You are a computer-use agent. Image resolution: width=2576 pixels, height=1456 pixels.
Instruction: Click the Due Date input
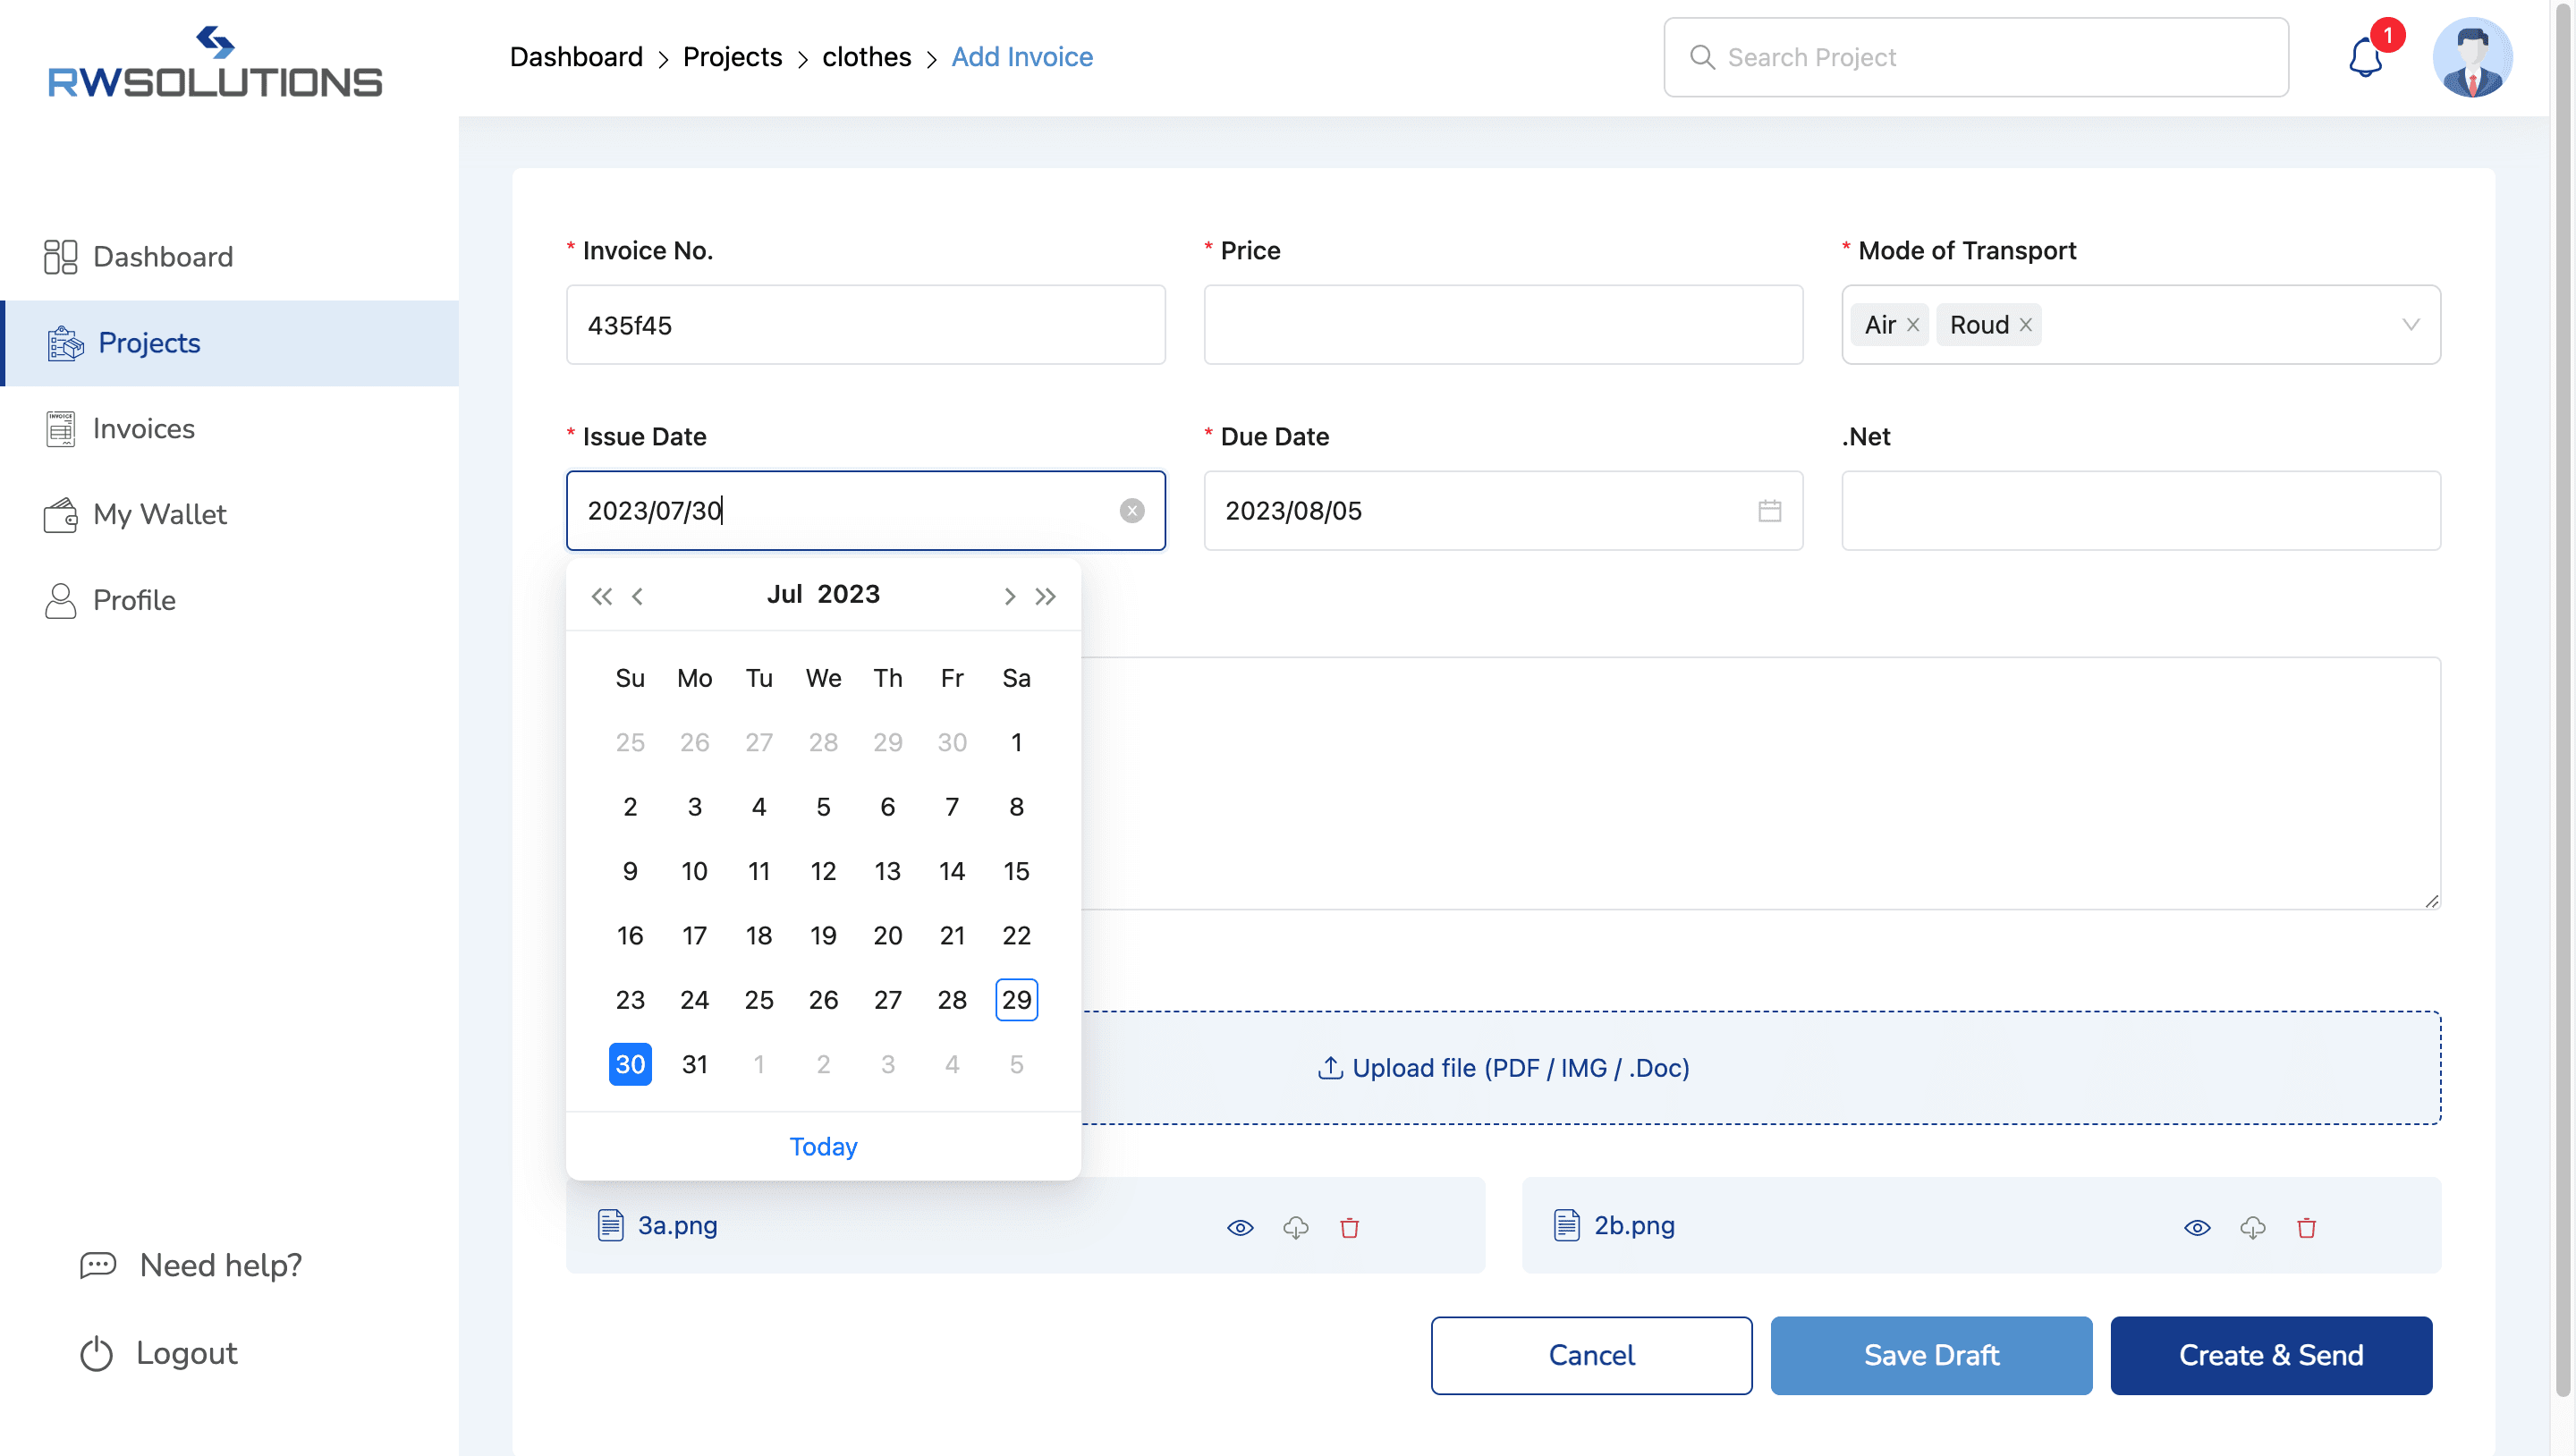pos(1503,511)
